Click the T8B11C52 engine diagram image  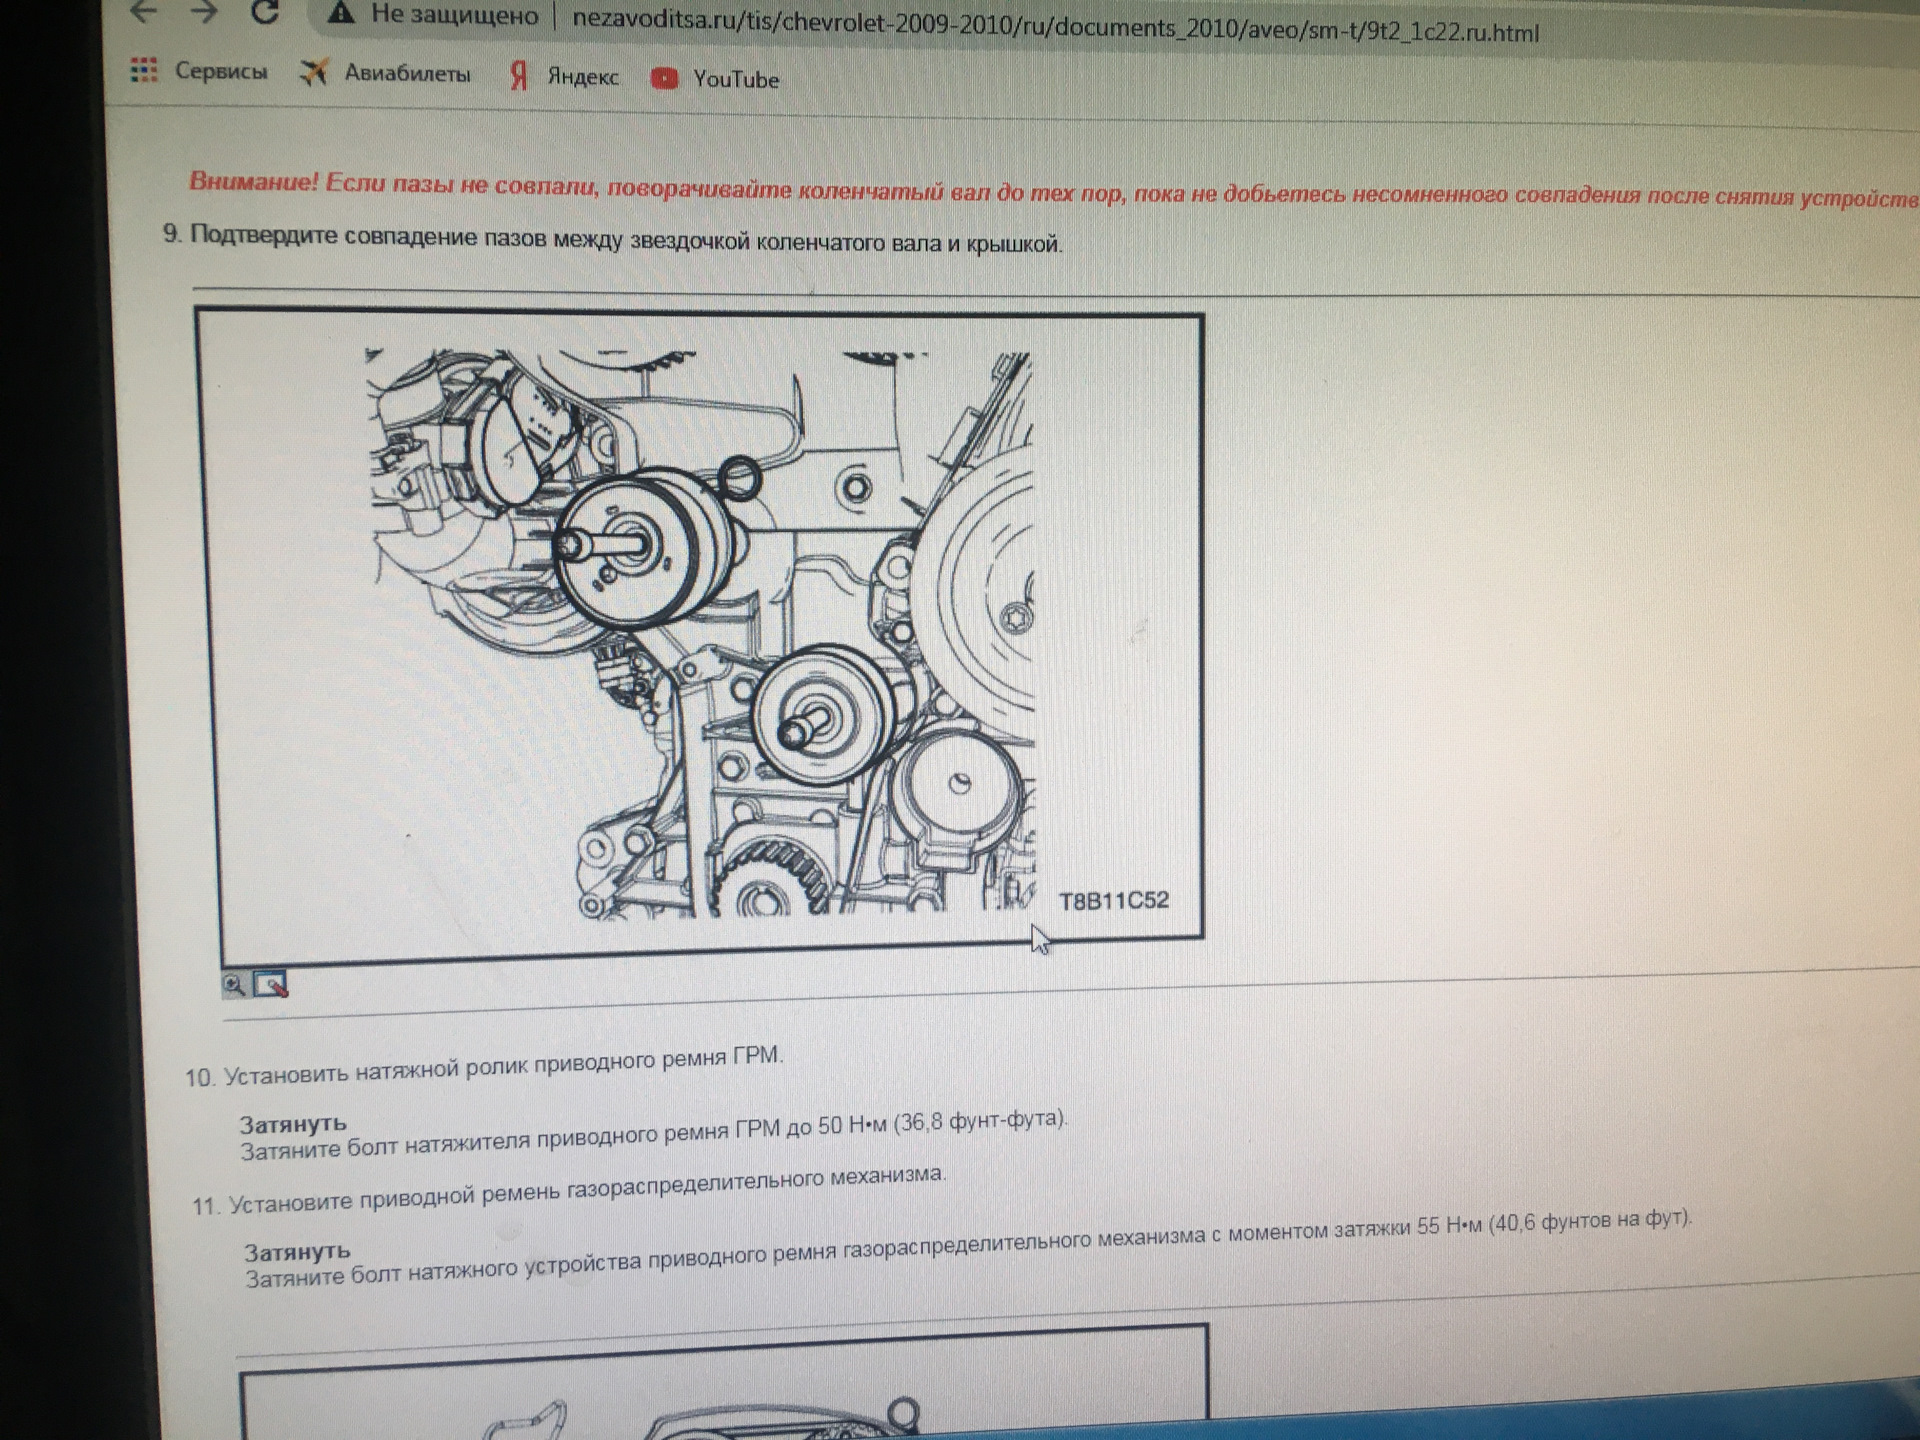(700, 630)
